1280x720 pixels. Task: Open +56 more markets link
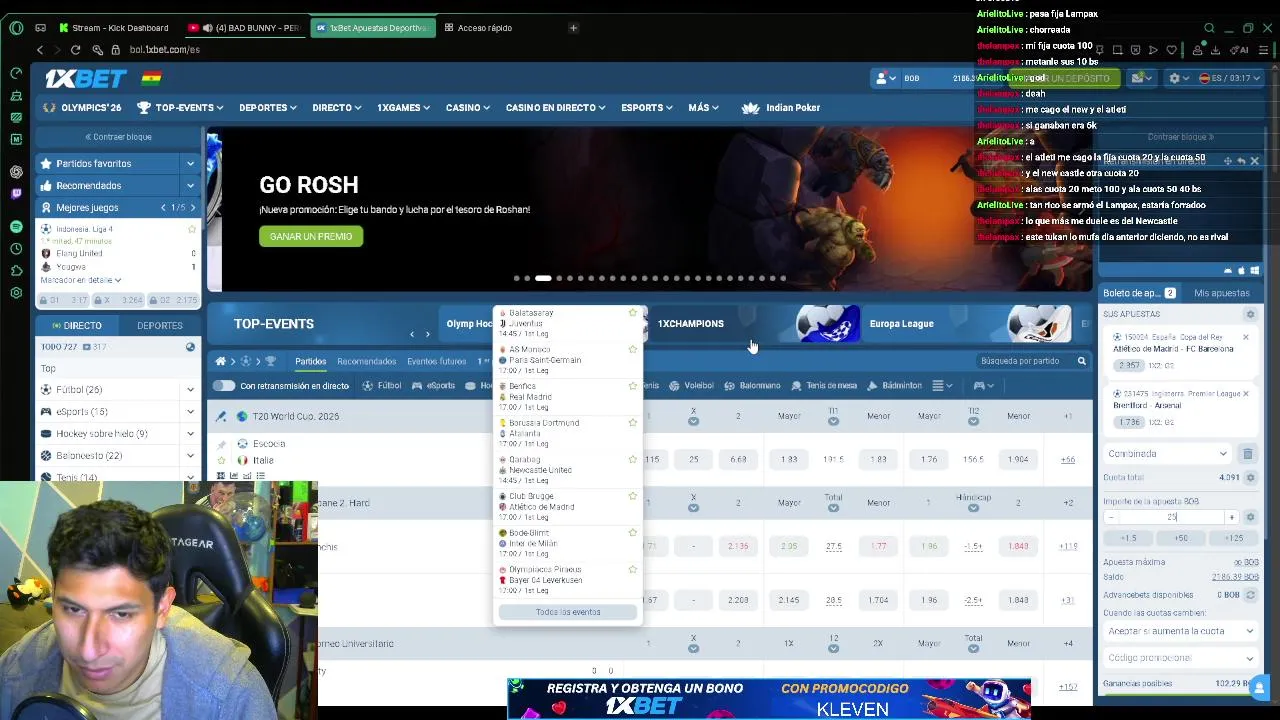(1068, 460)
